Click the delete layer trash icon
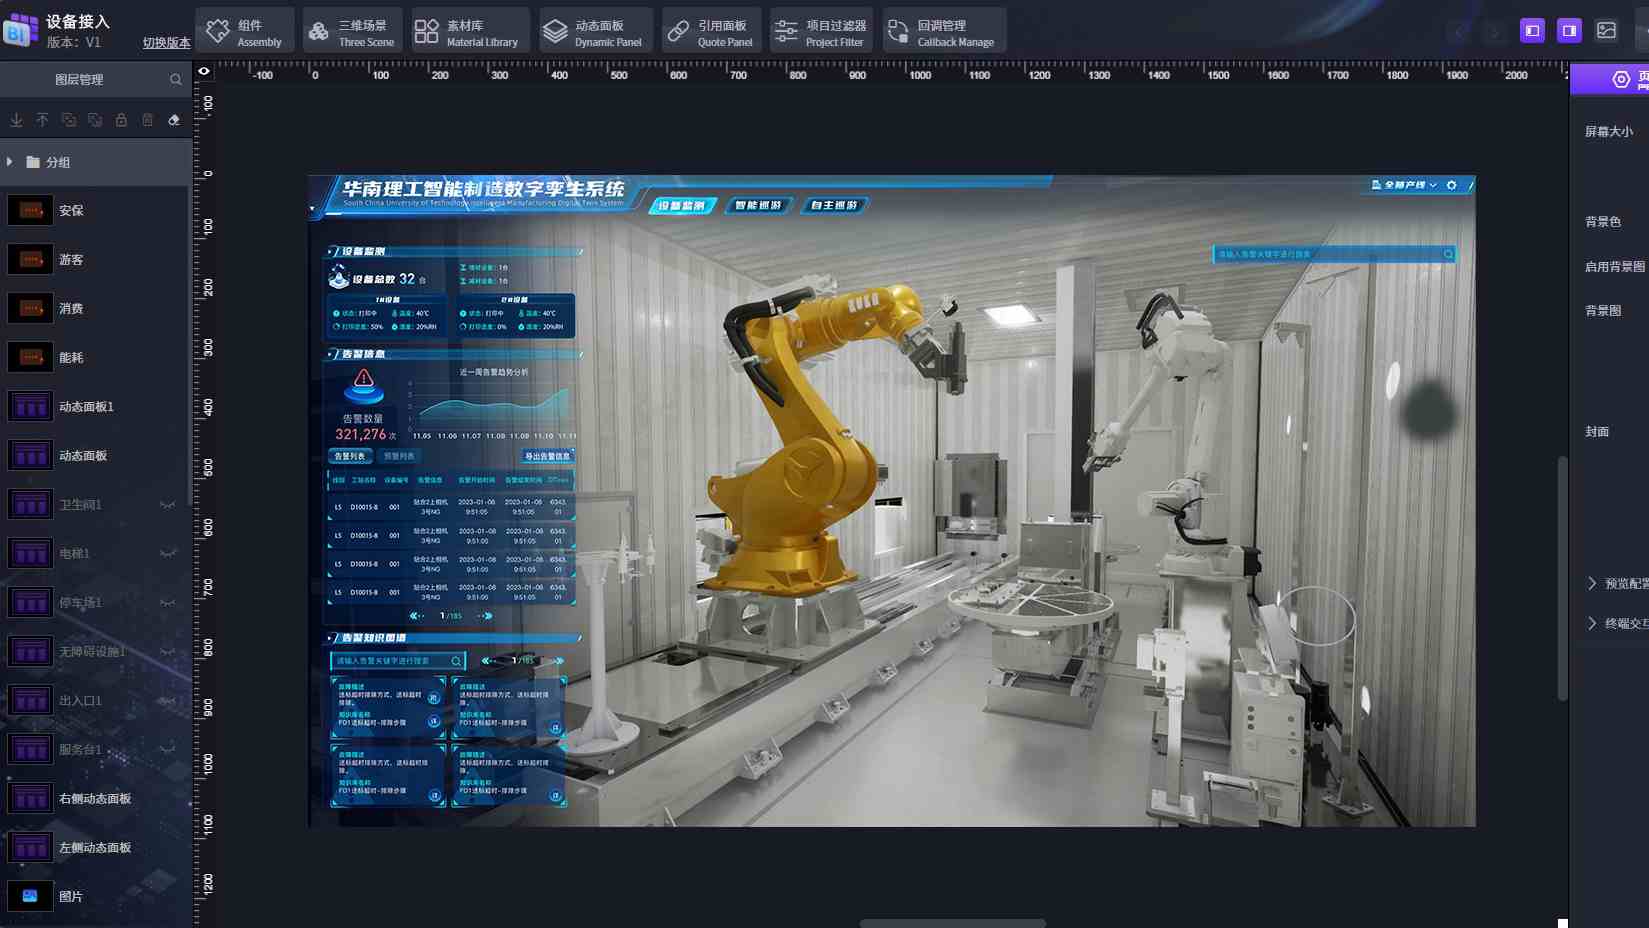Viewport: 1649px width, 928px height. pyautogui.click(x=147, y=120)
